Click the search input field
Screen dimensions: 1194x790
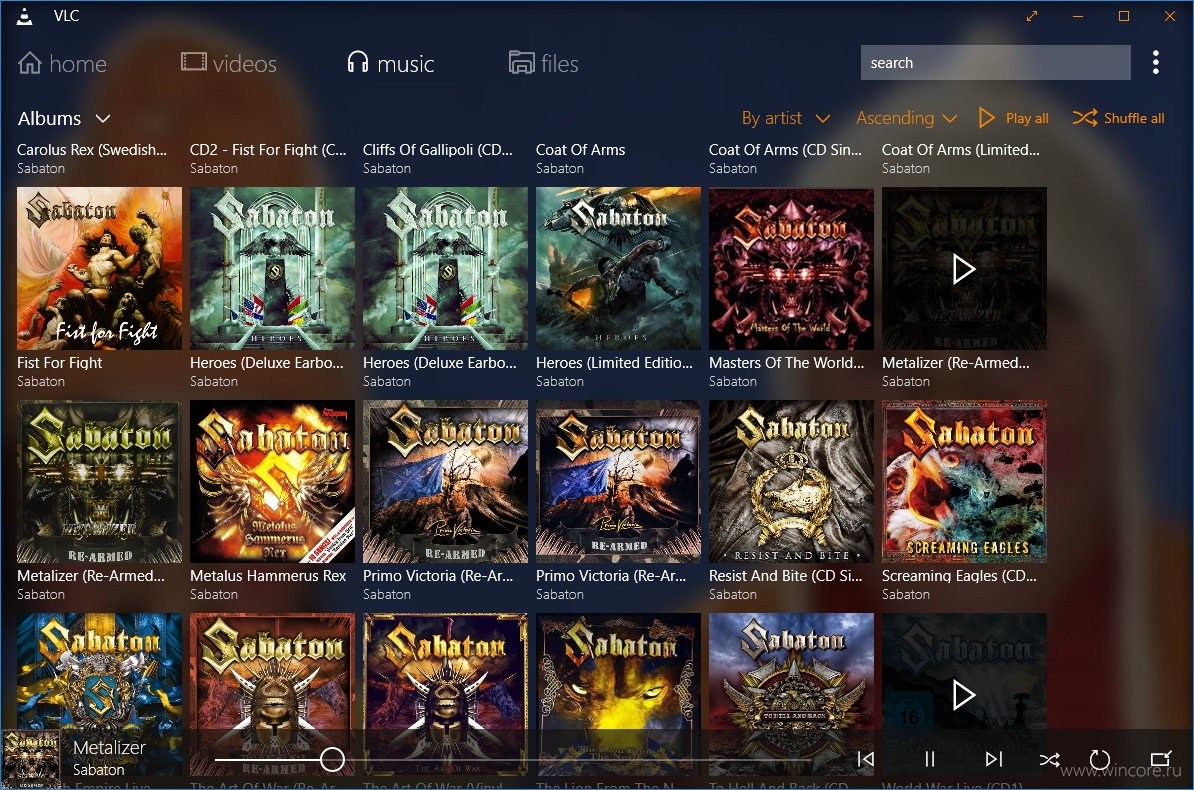995,62
